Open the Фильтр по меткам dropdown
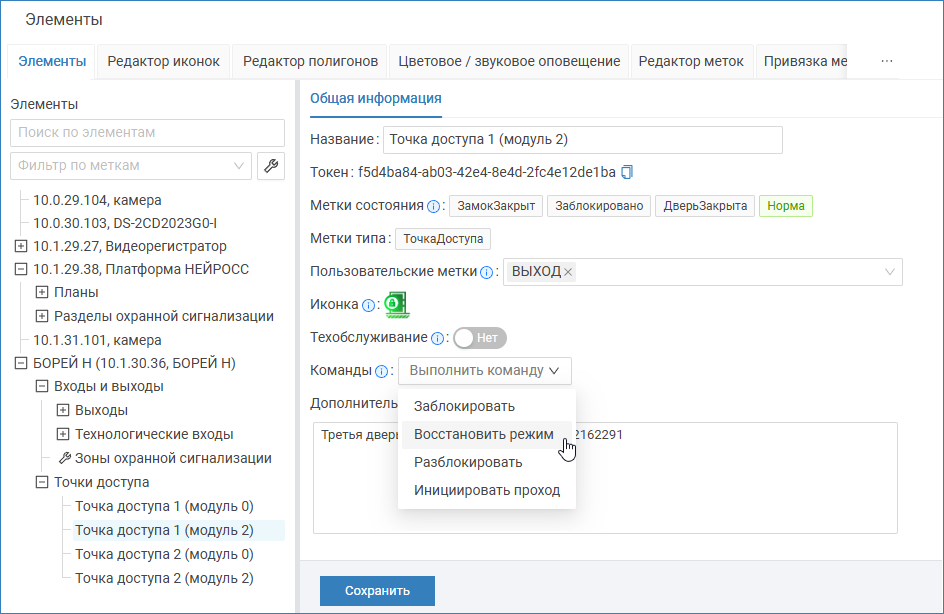 coord(130,165)
